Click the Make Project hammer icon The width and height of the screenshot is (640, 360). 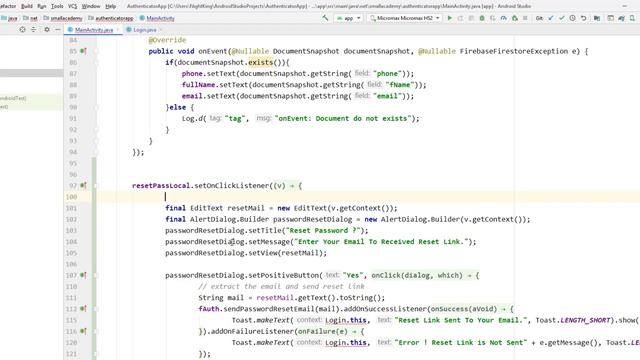pyautogui.click(x=325, y=18)
